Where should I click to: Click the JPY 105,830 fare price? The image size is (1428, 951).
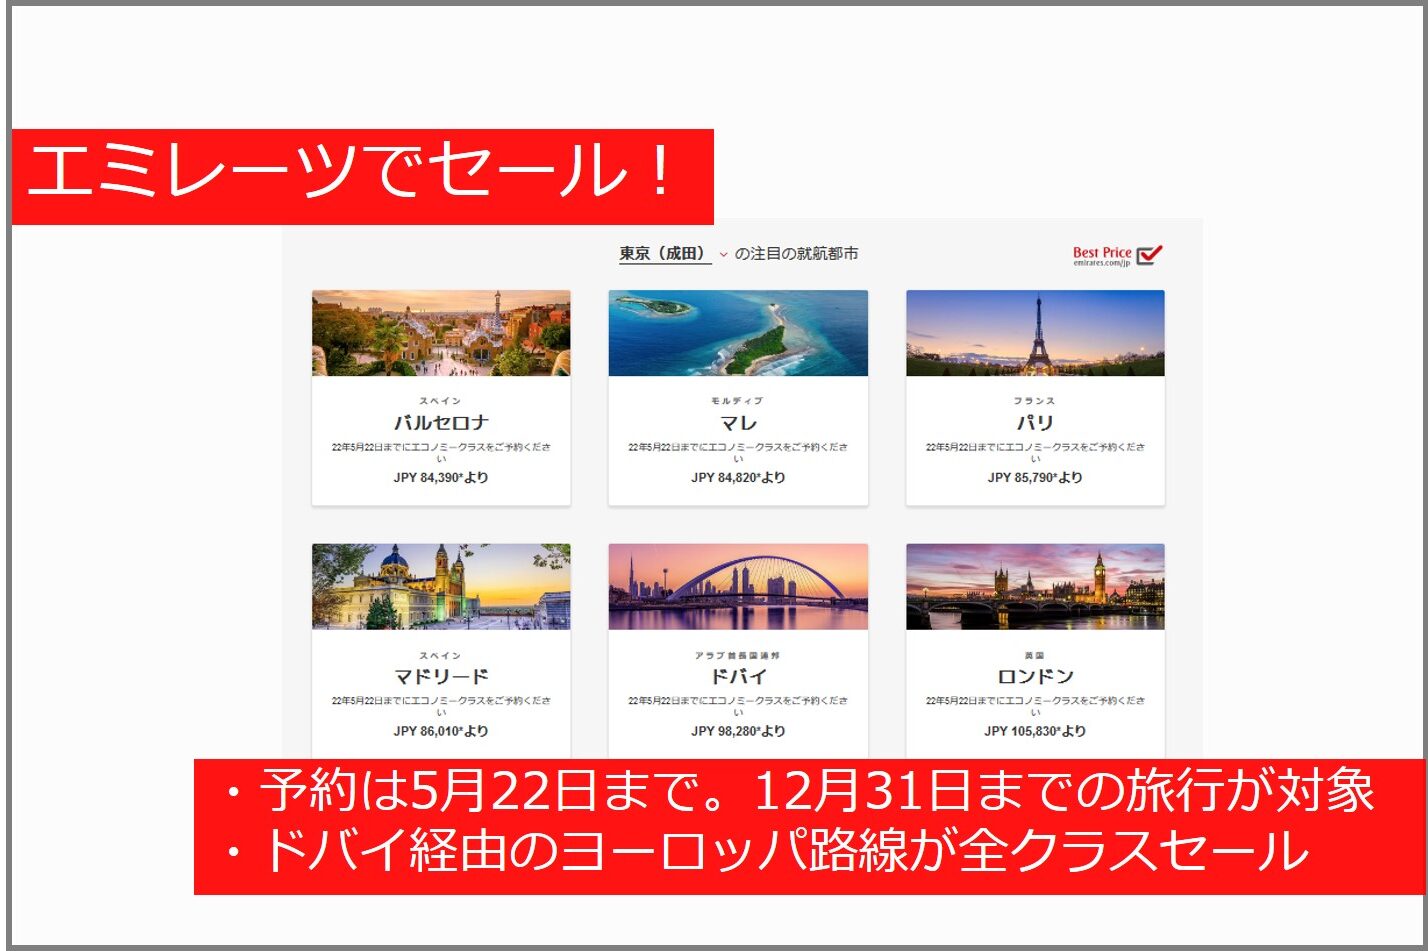tap(1035, 731)
